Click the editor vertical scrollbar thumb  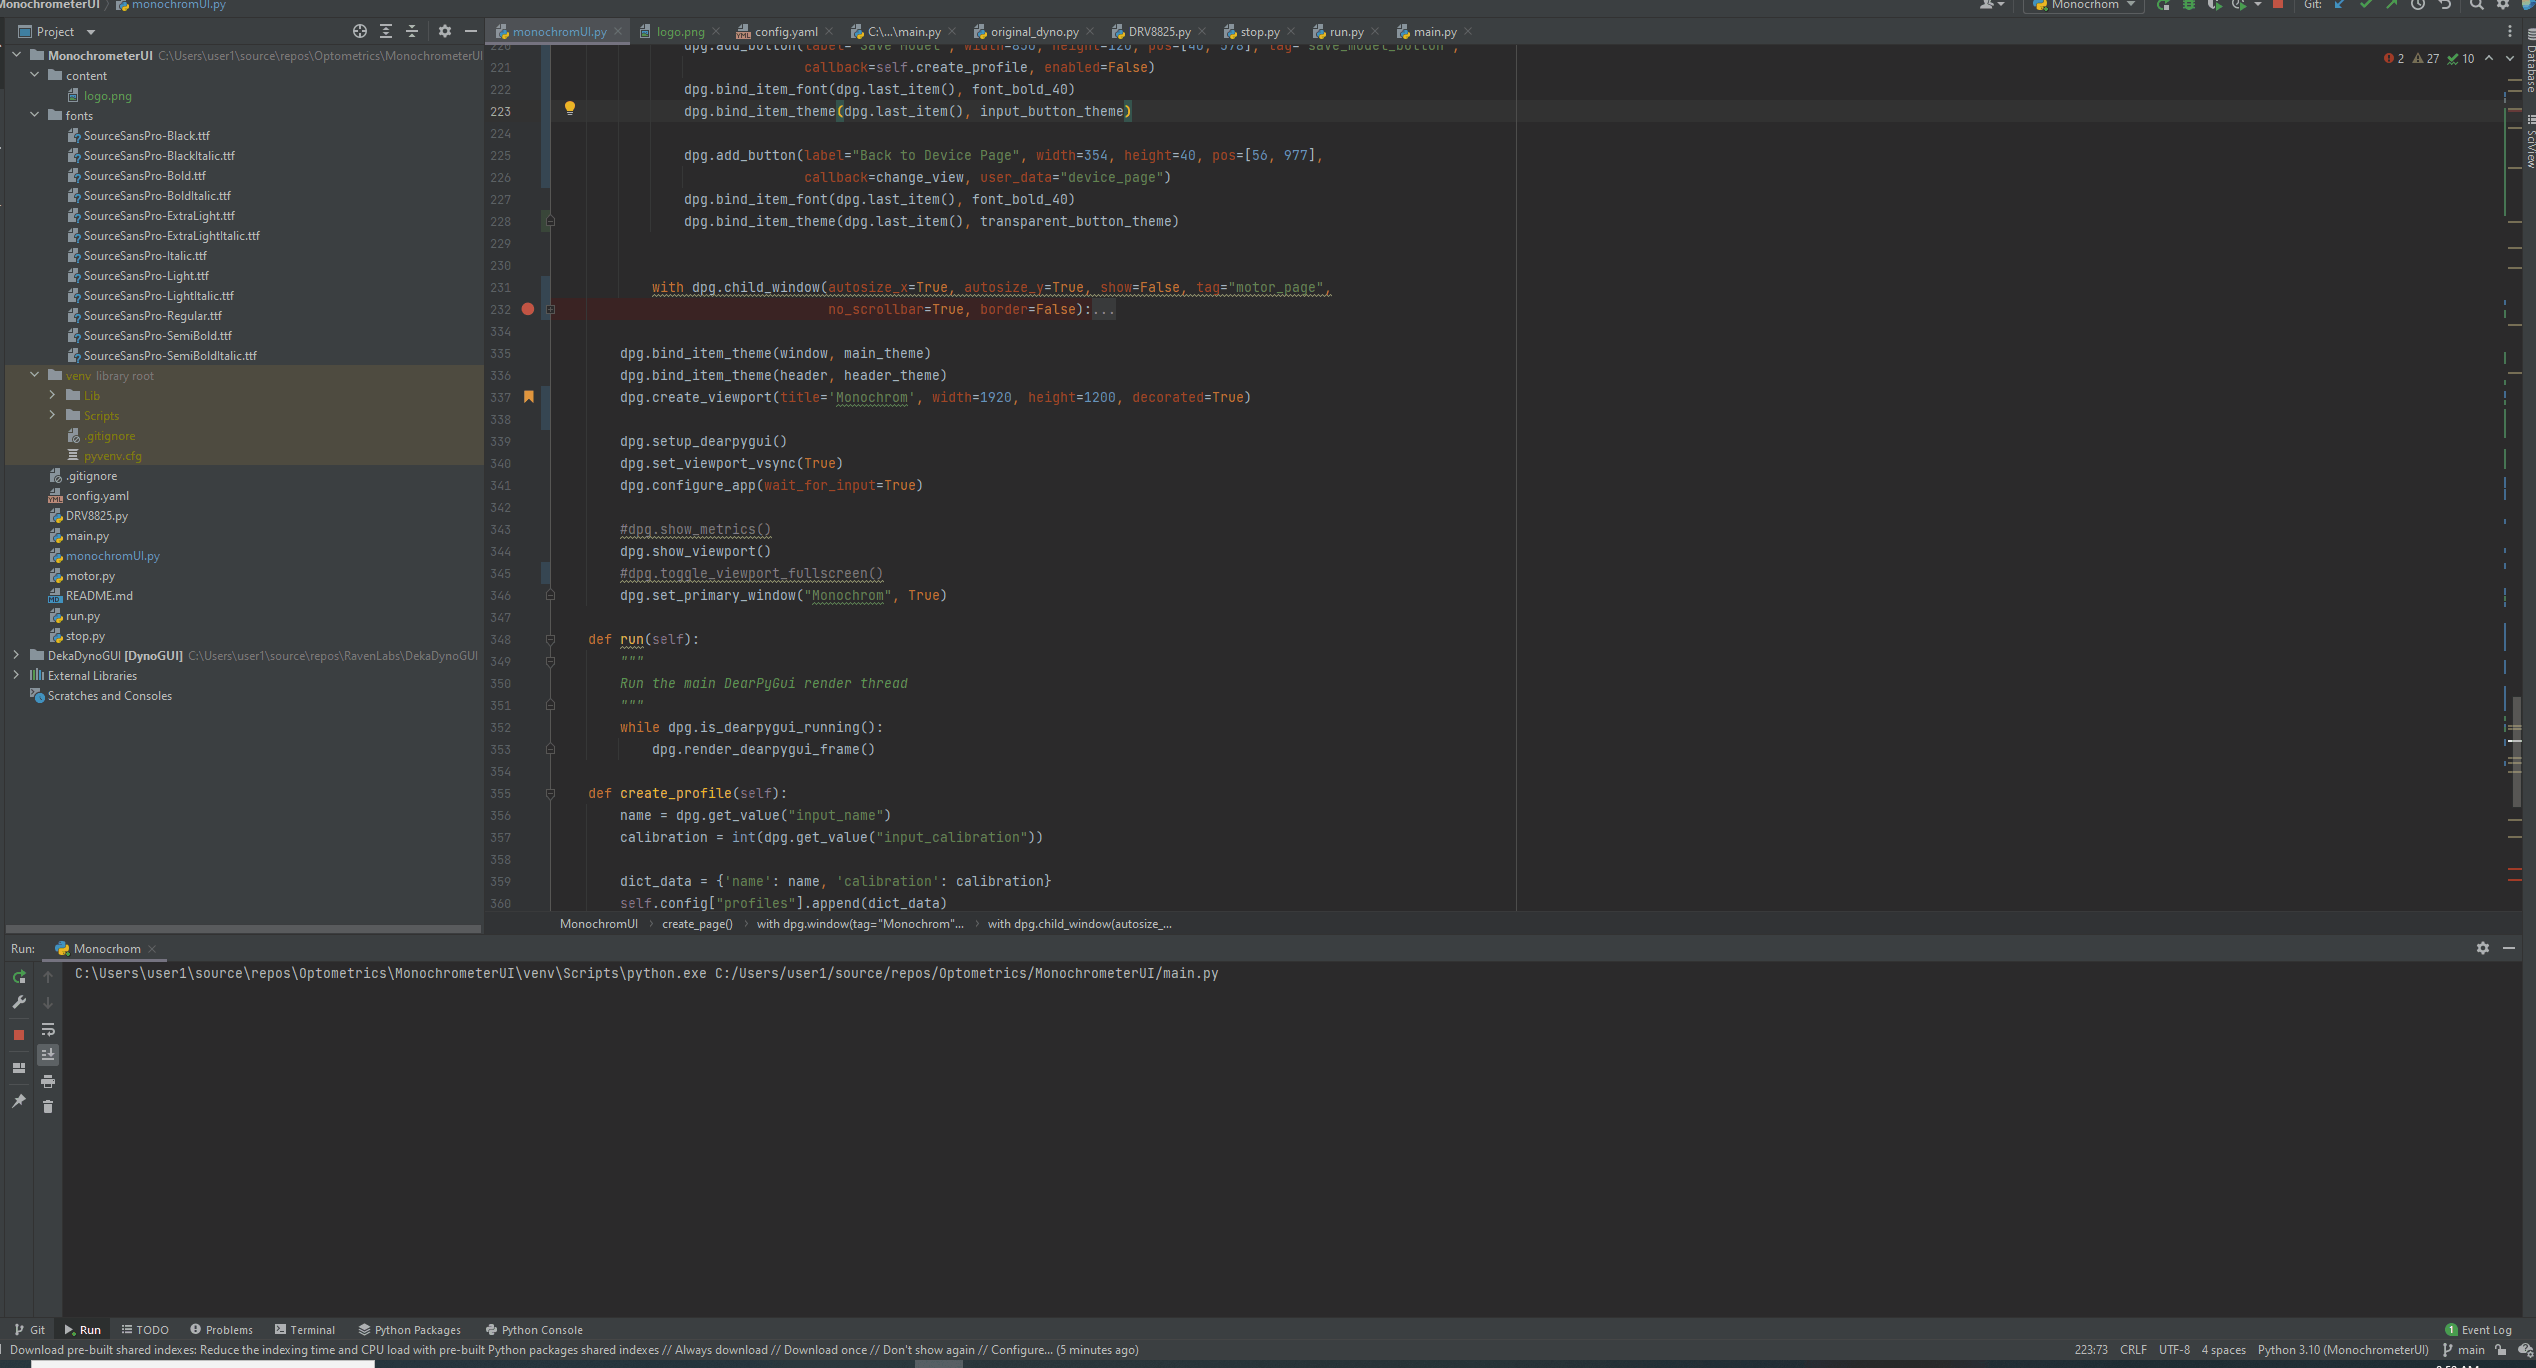click(2516, 750)
